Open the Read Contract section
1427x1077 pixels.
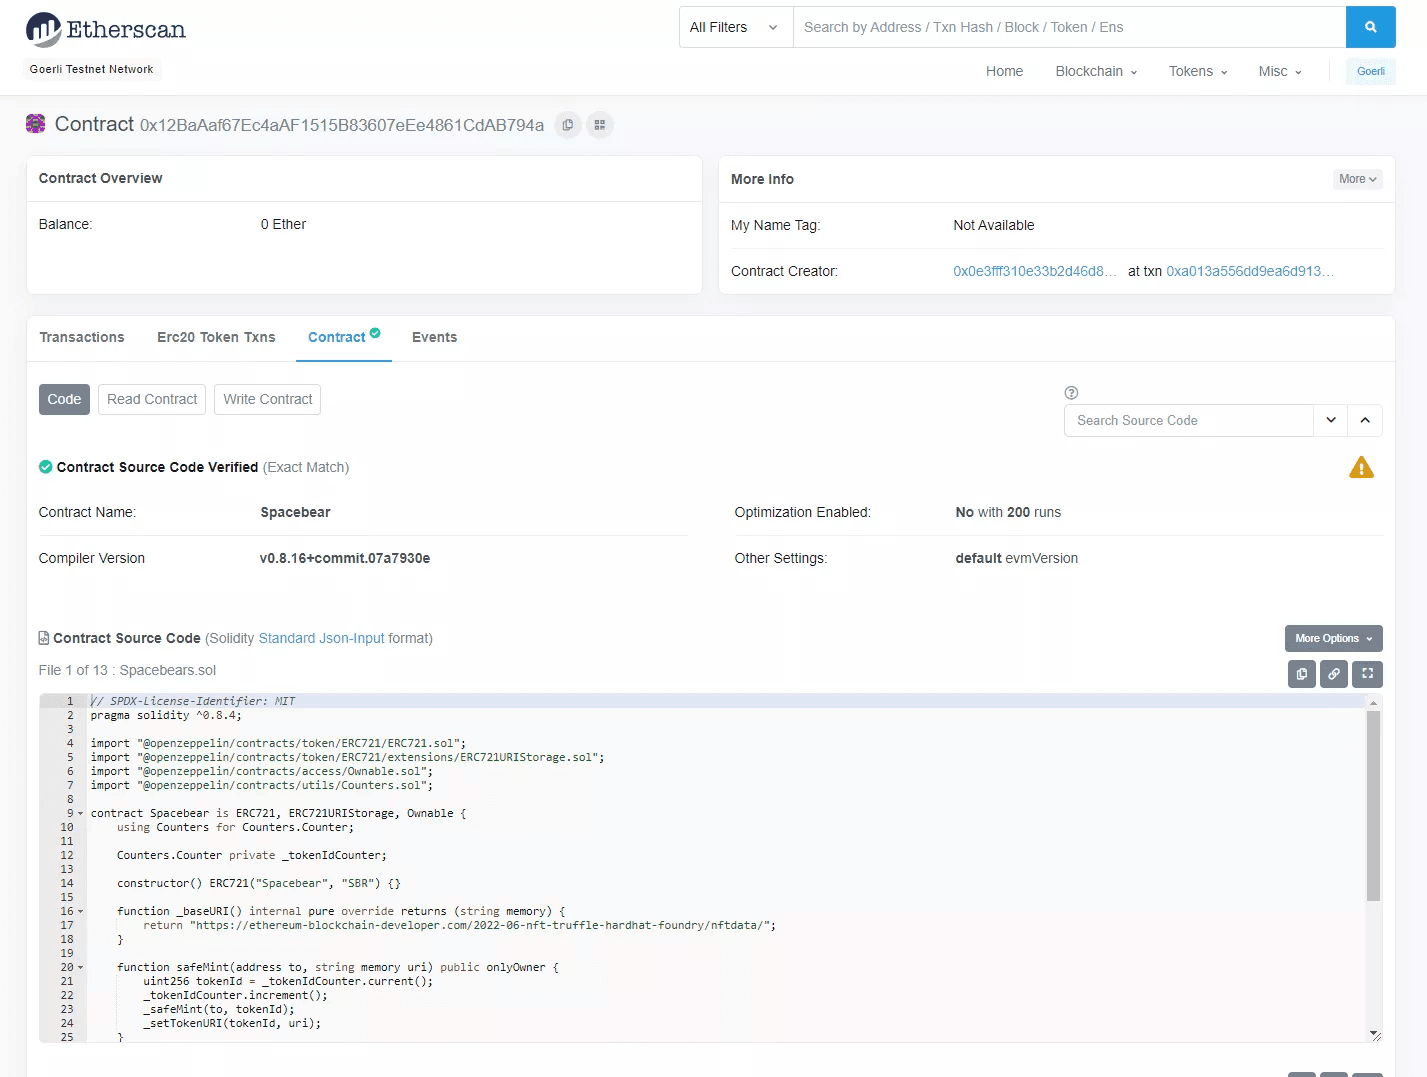coord(152,399)
